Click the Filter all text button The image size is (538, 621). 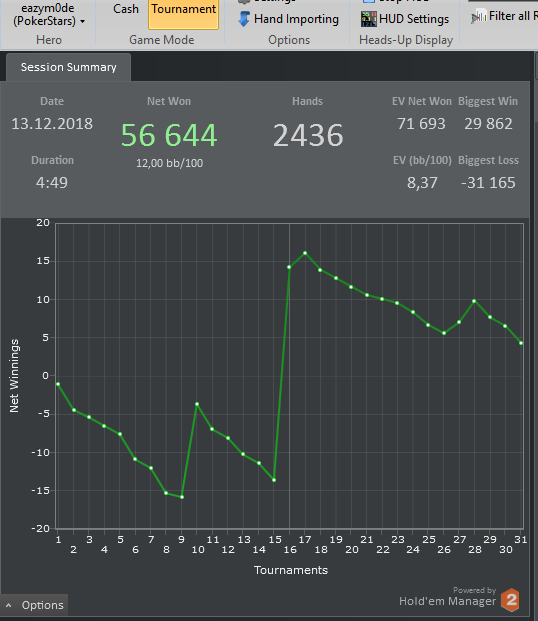pyautogui.click(x=509, y=16)
